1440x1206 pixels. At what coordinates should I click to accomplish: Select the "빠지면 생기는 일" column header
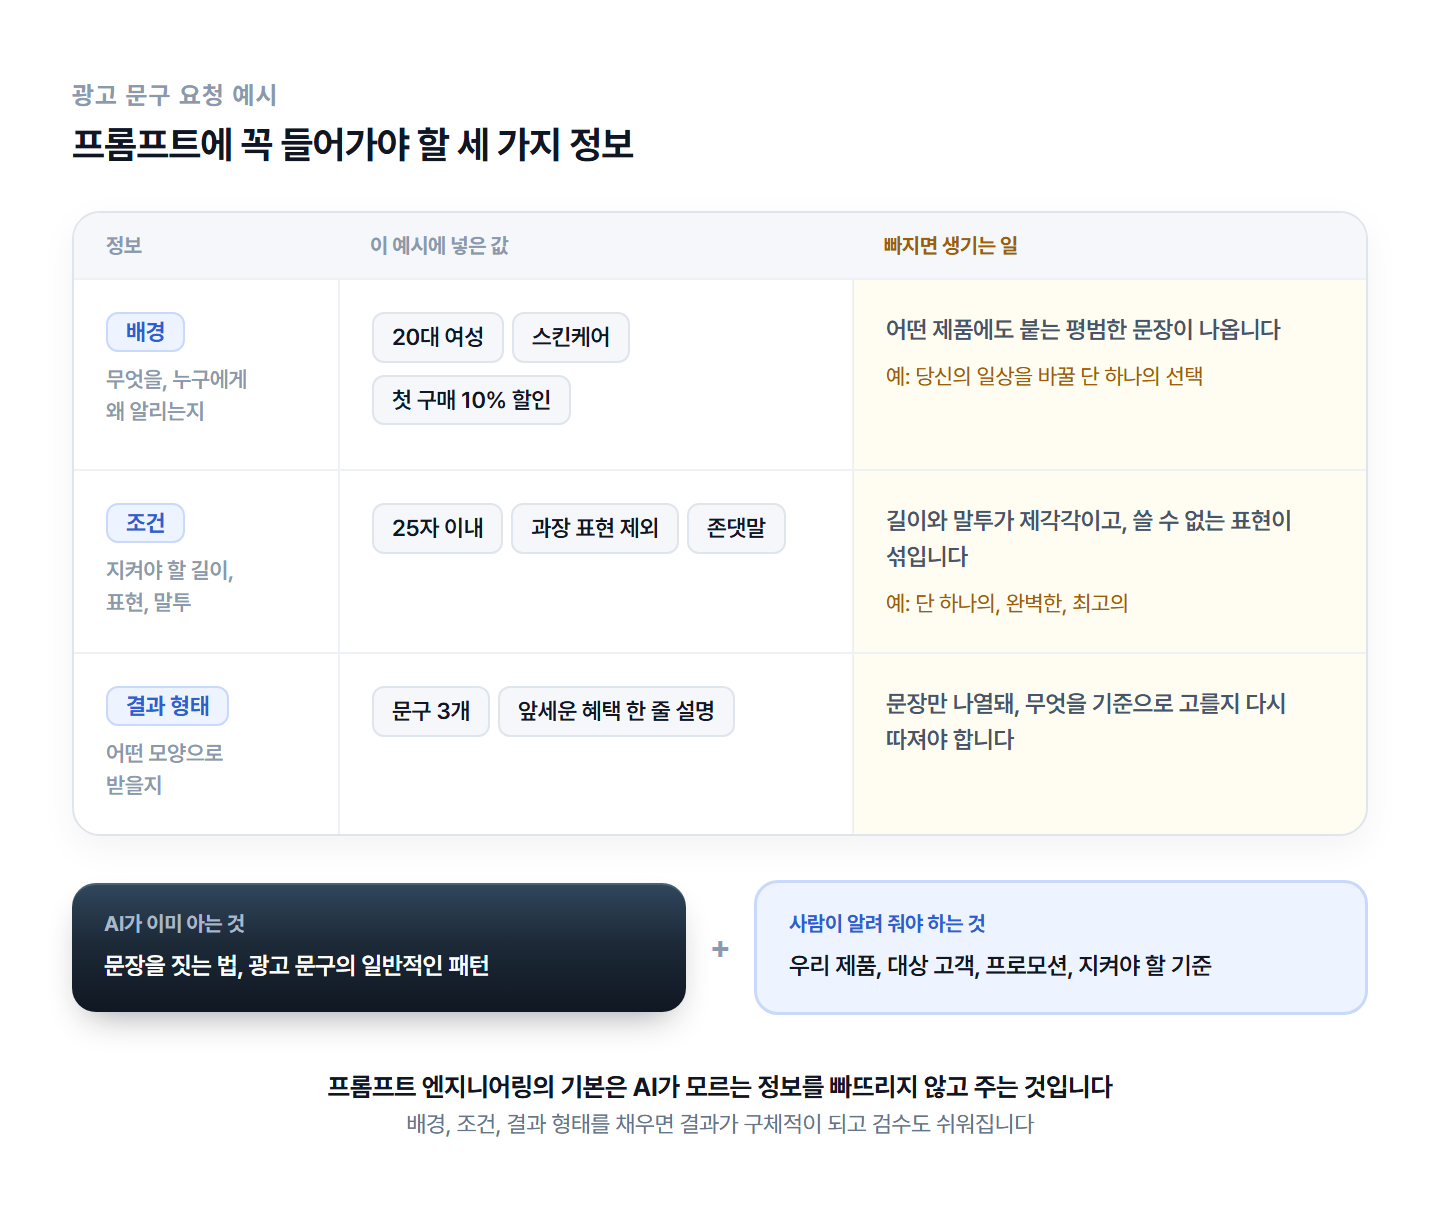point(950,245)
